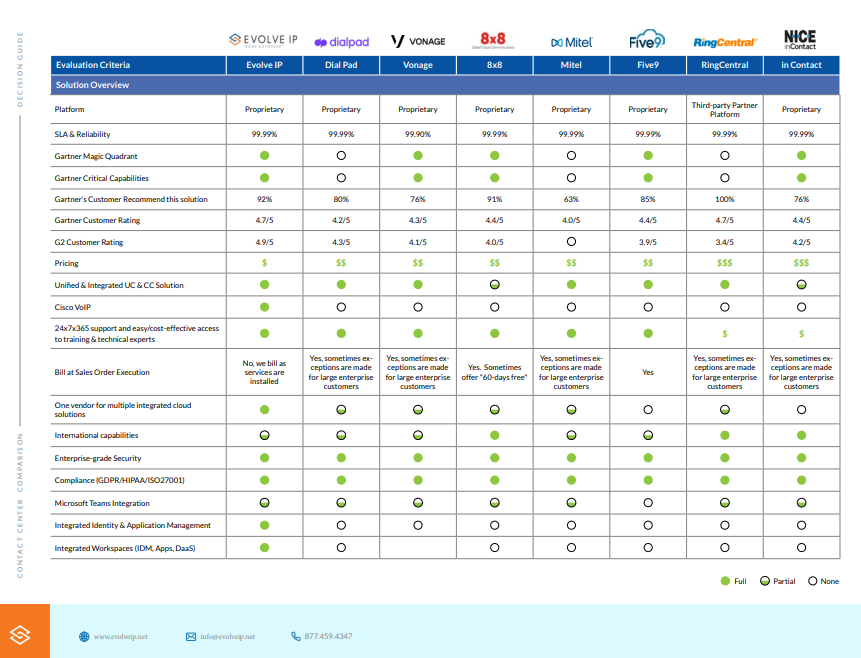The height and width of the screenshot is (658, 861).
Task: Click the Cisco VoIP row label
Action: pos(72,307)
